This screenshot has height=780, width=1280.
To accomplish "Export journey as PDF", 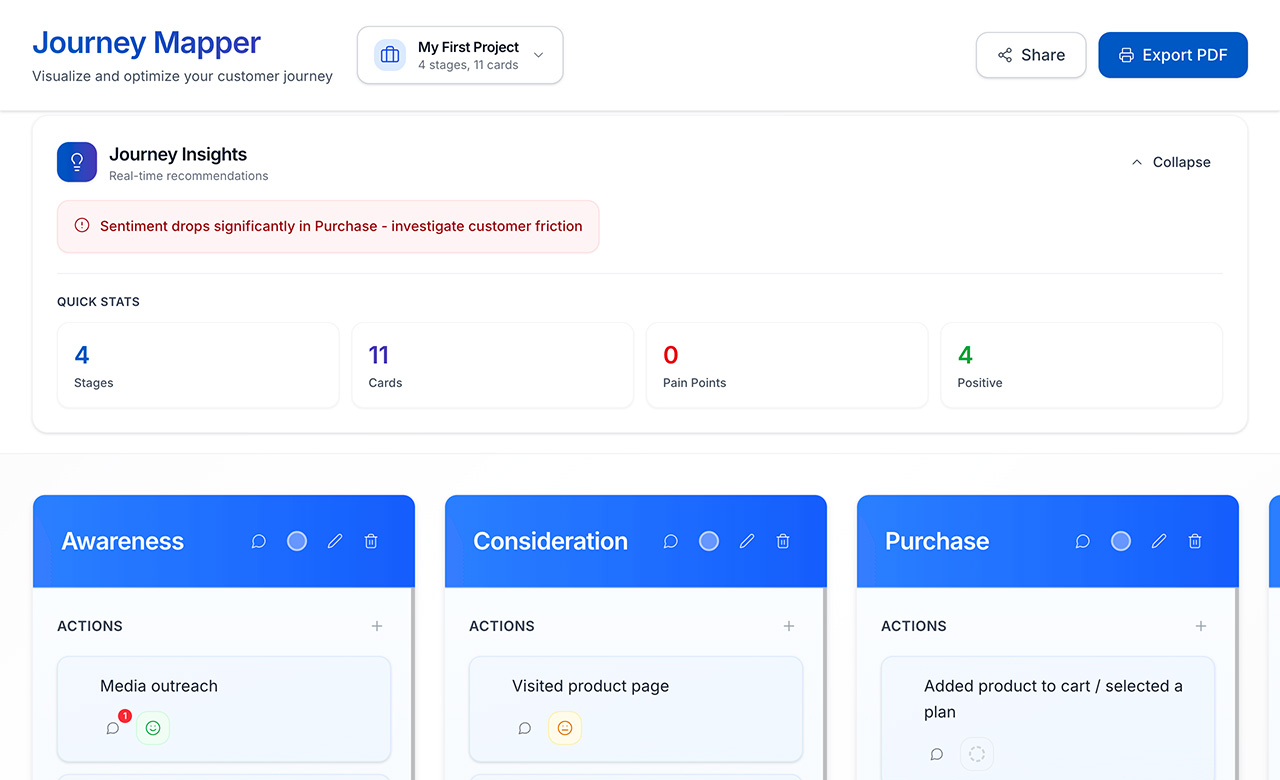I will pos(1172,55).
